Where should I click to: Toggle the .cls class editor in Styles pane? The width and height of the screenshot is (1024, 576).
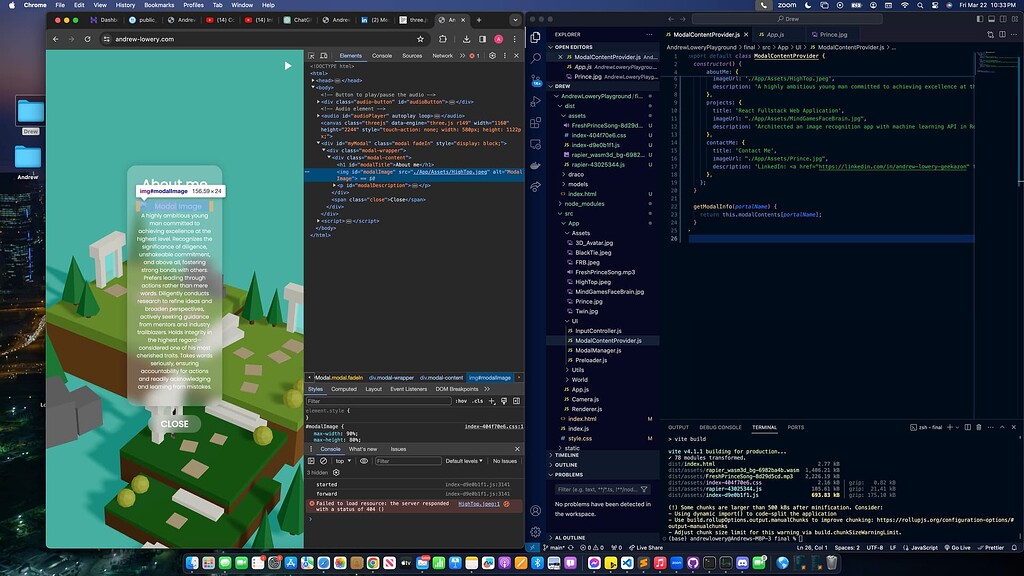[x=478, y=401]
